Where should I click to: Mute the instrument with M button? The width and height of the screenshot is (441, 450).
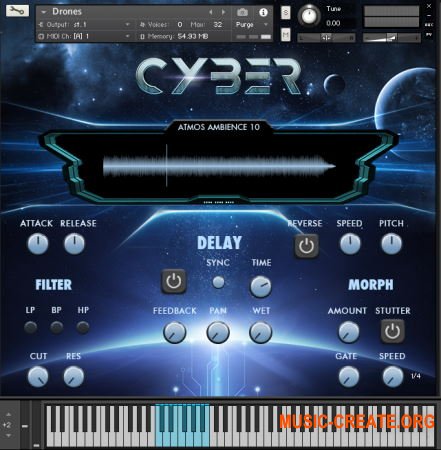(x=286, y=34)
